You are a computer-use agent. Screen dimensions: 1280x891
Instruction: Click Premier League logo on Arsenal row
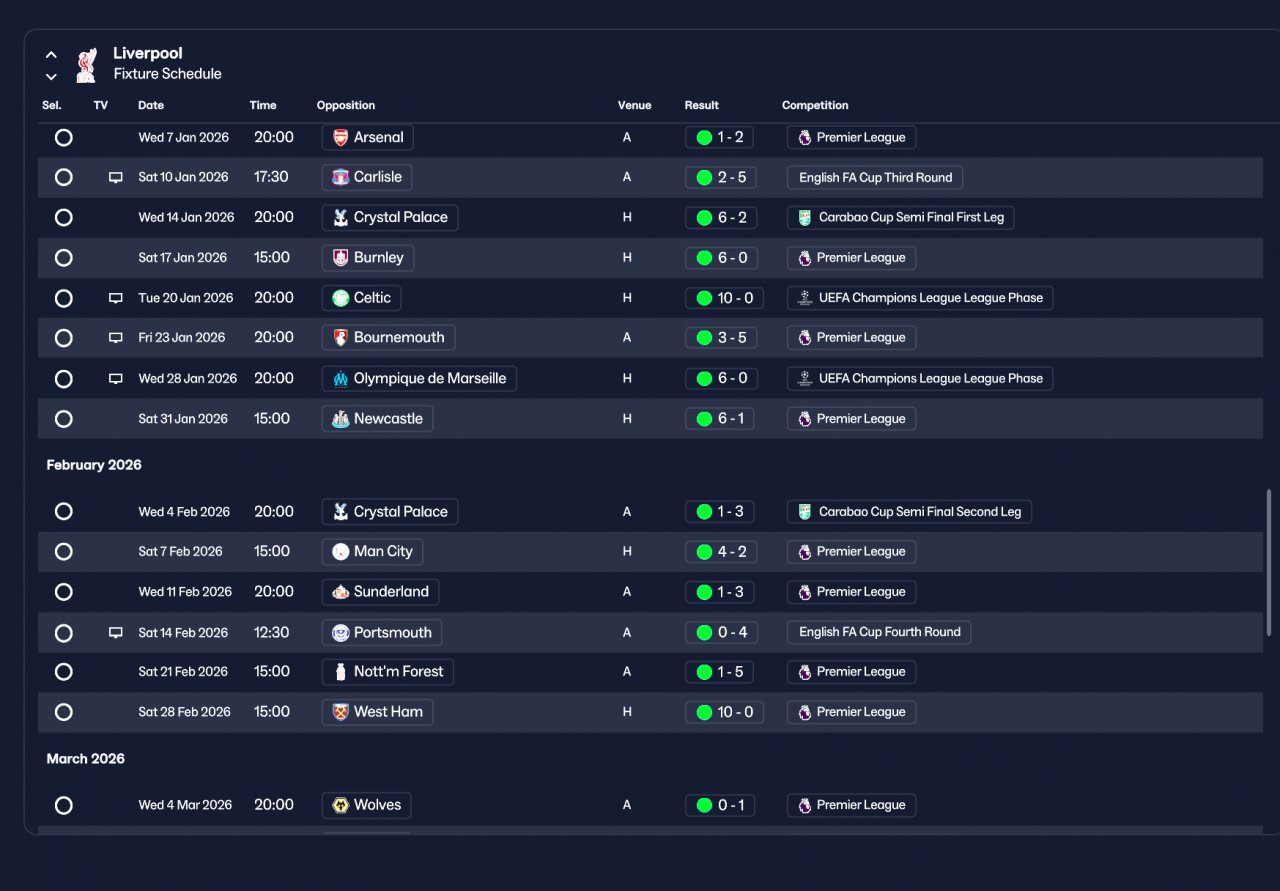point(805,138)
